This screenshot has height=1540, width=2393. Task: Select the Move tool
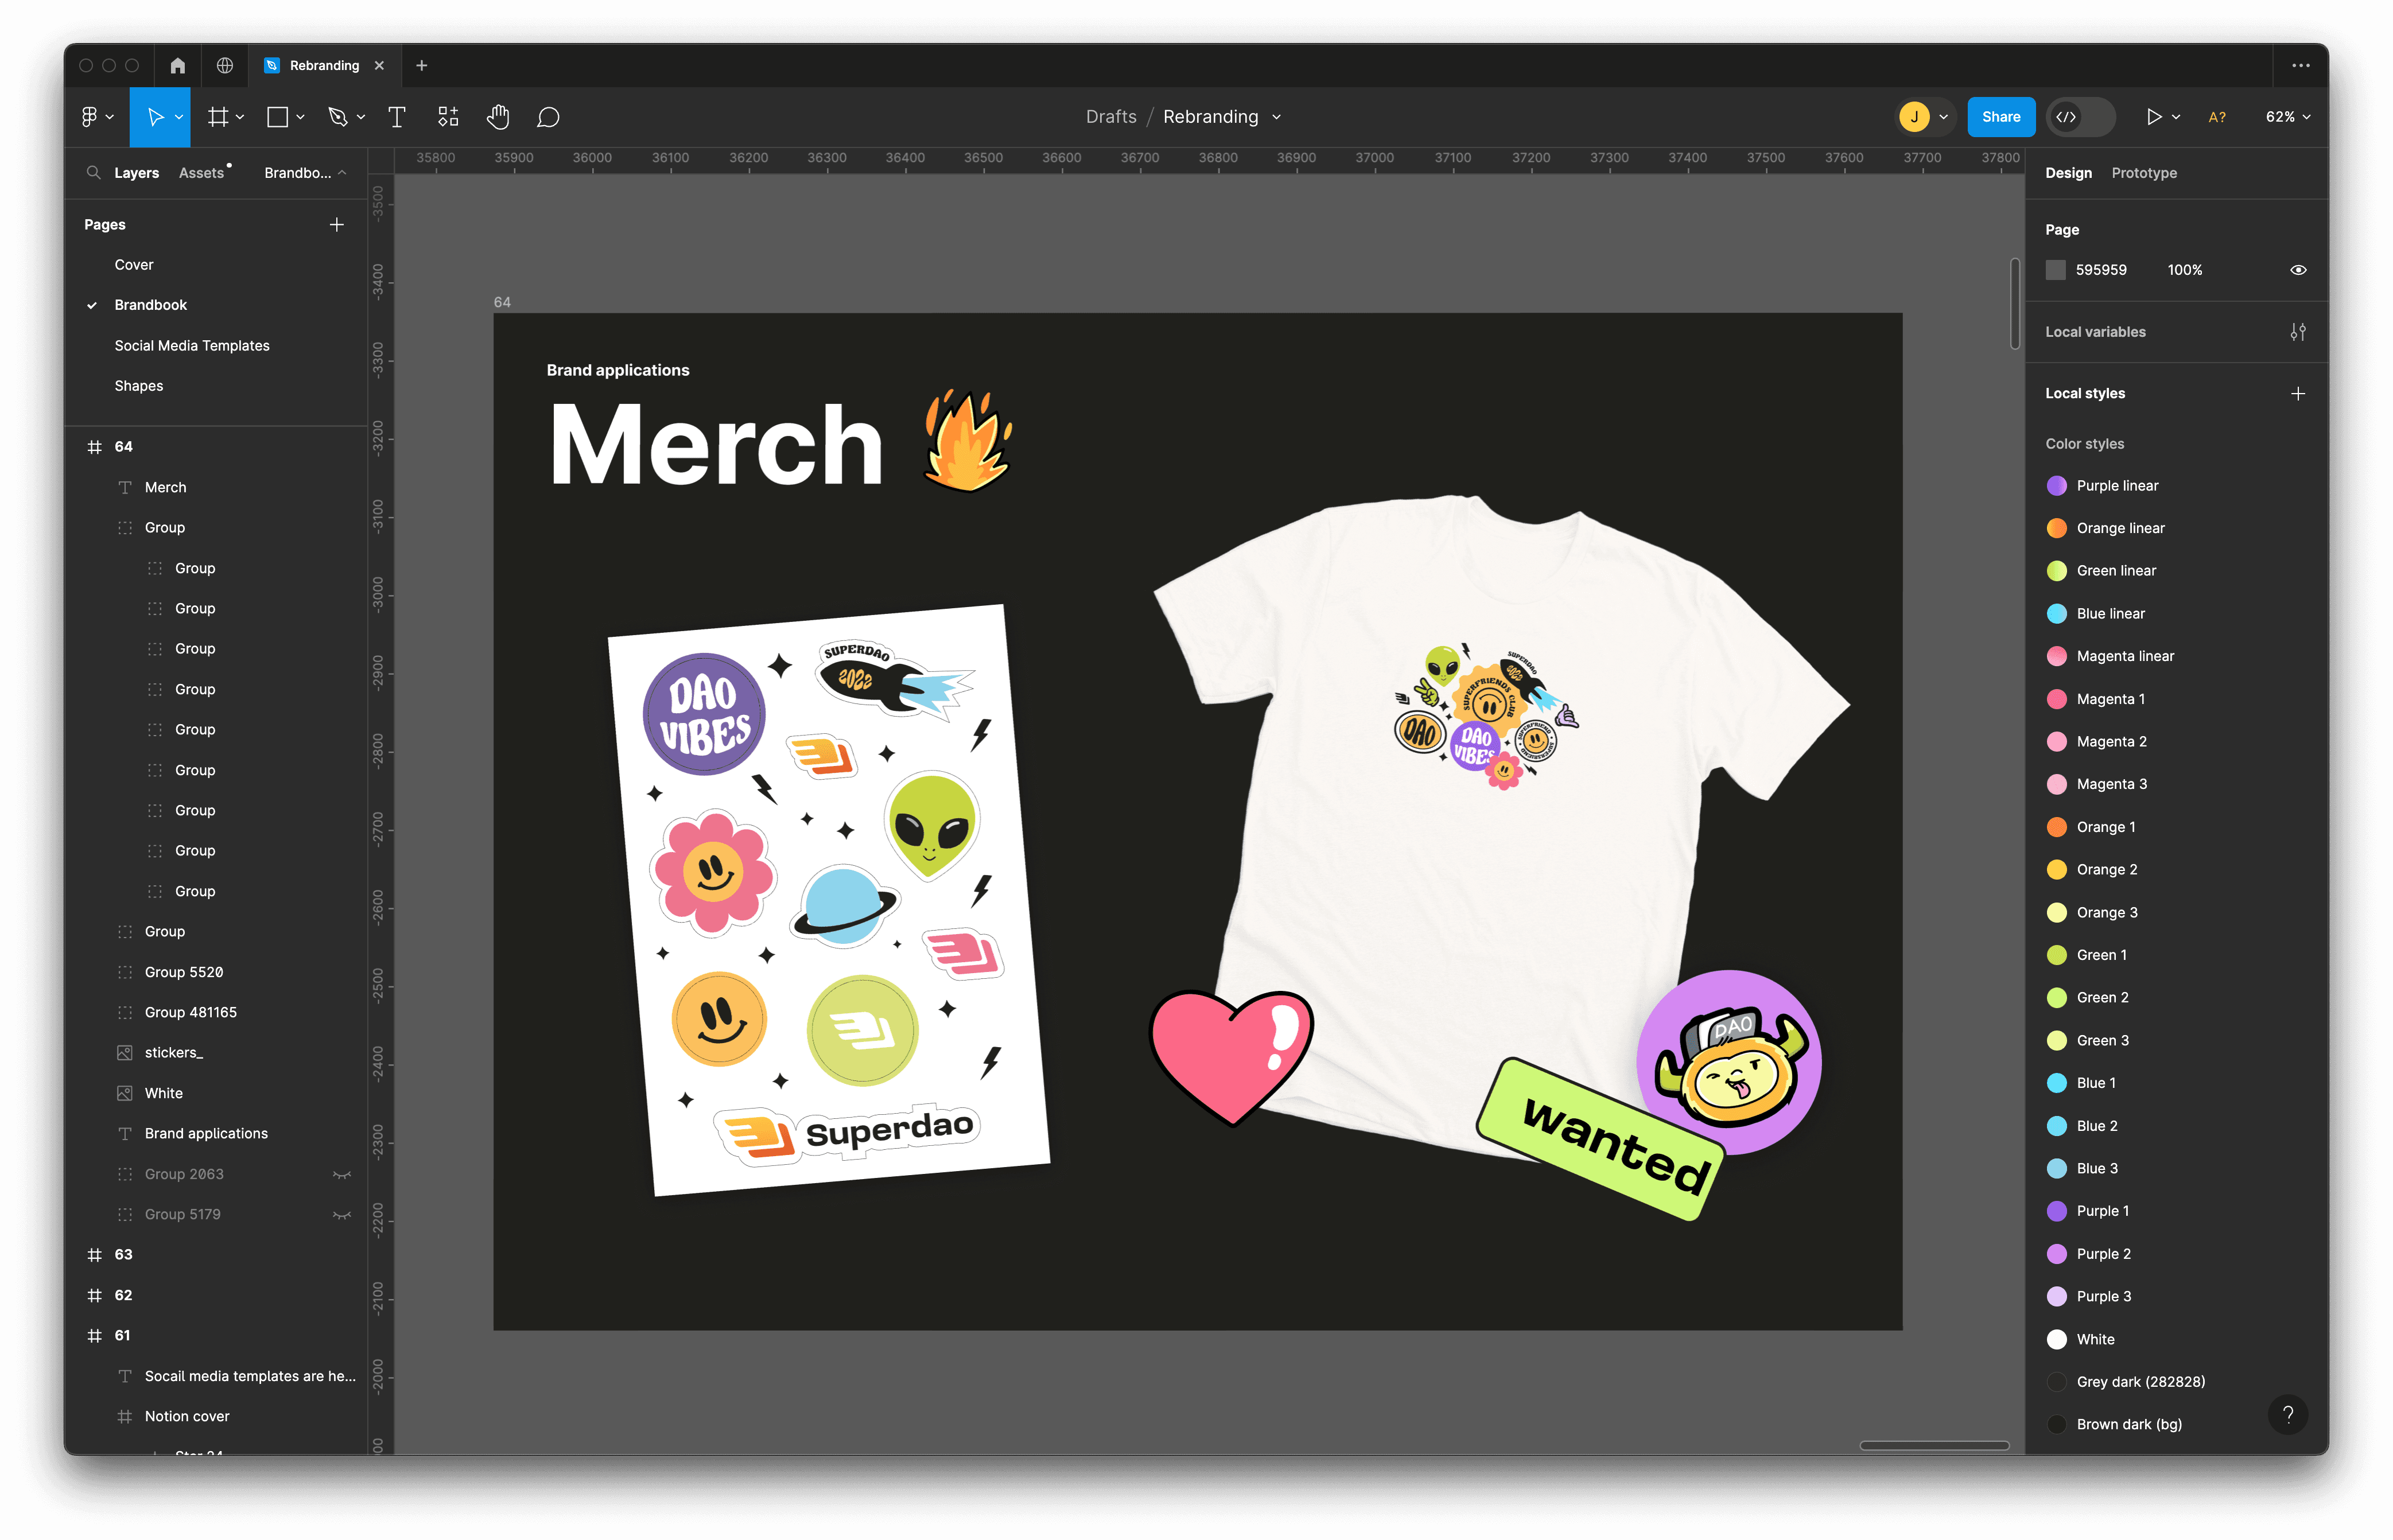[x=157, y=116]
